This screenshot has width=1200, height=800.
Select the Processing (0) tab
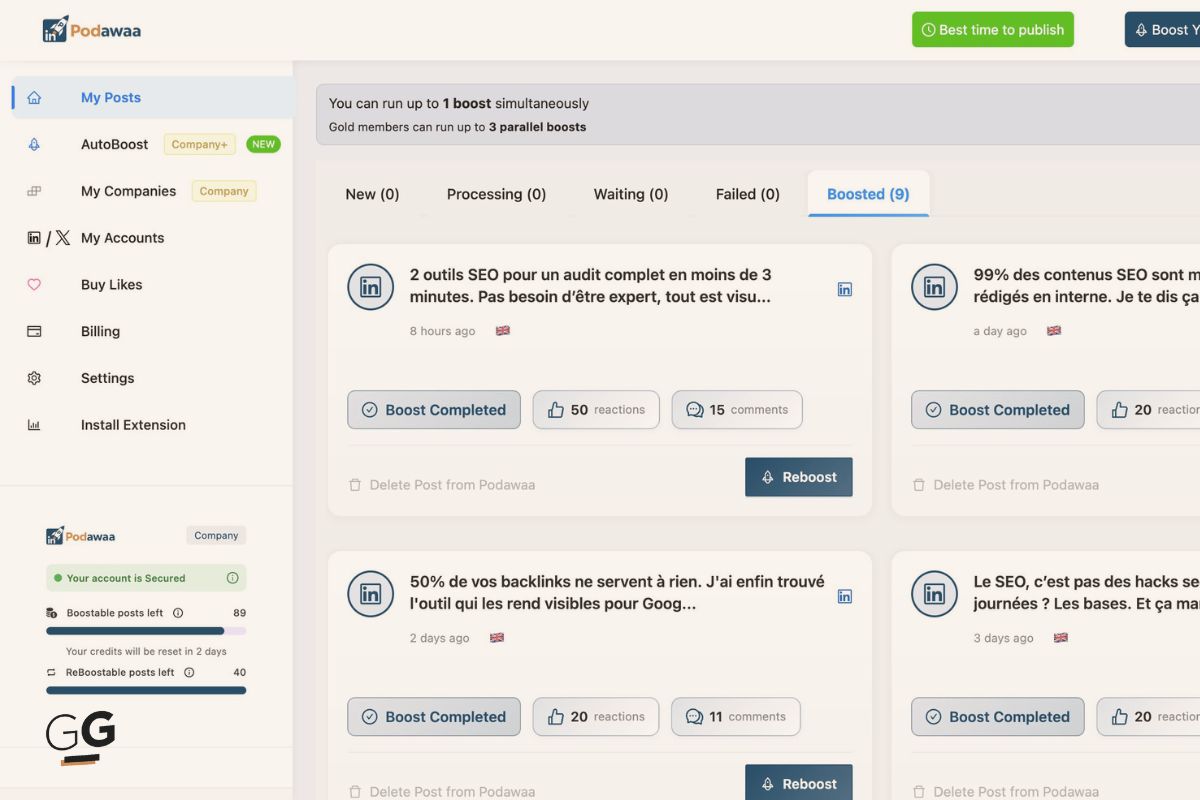[496, 194]
